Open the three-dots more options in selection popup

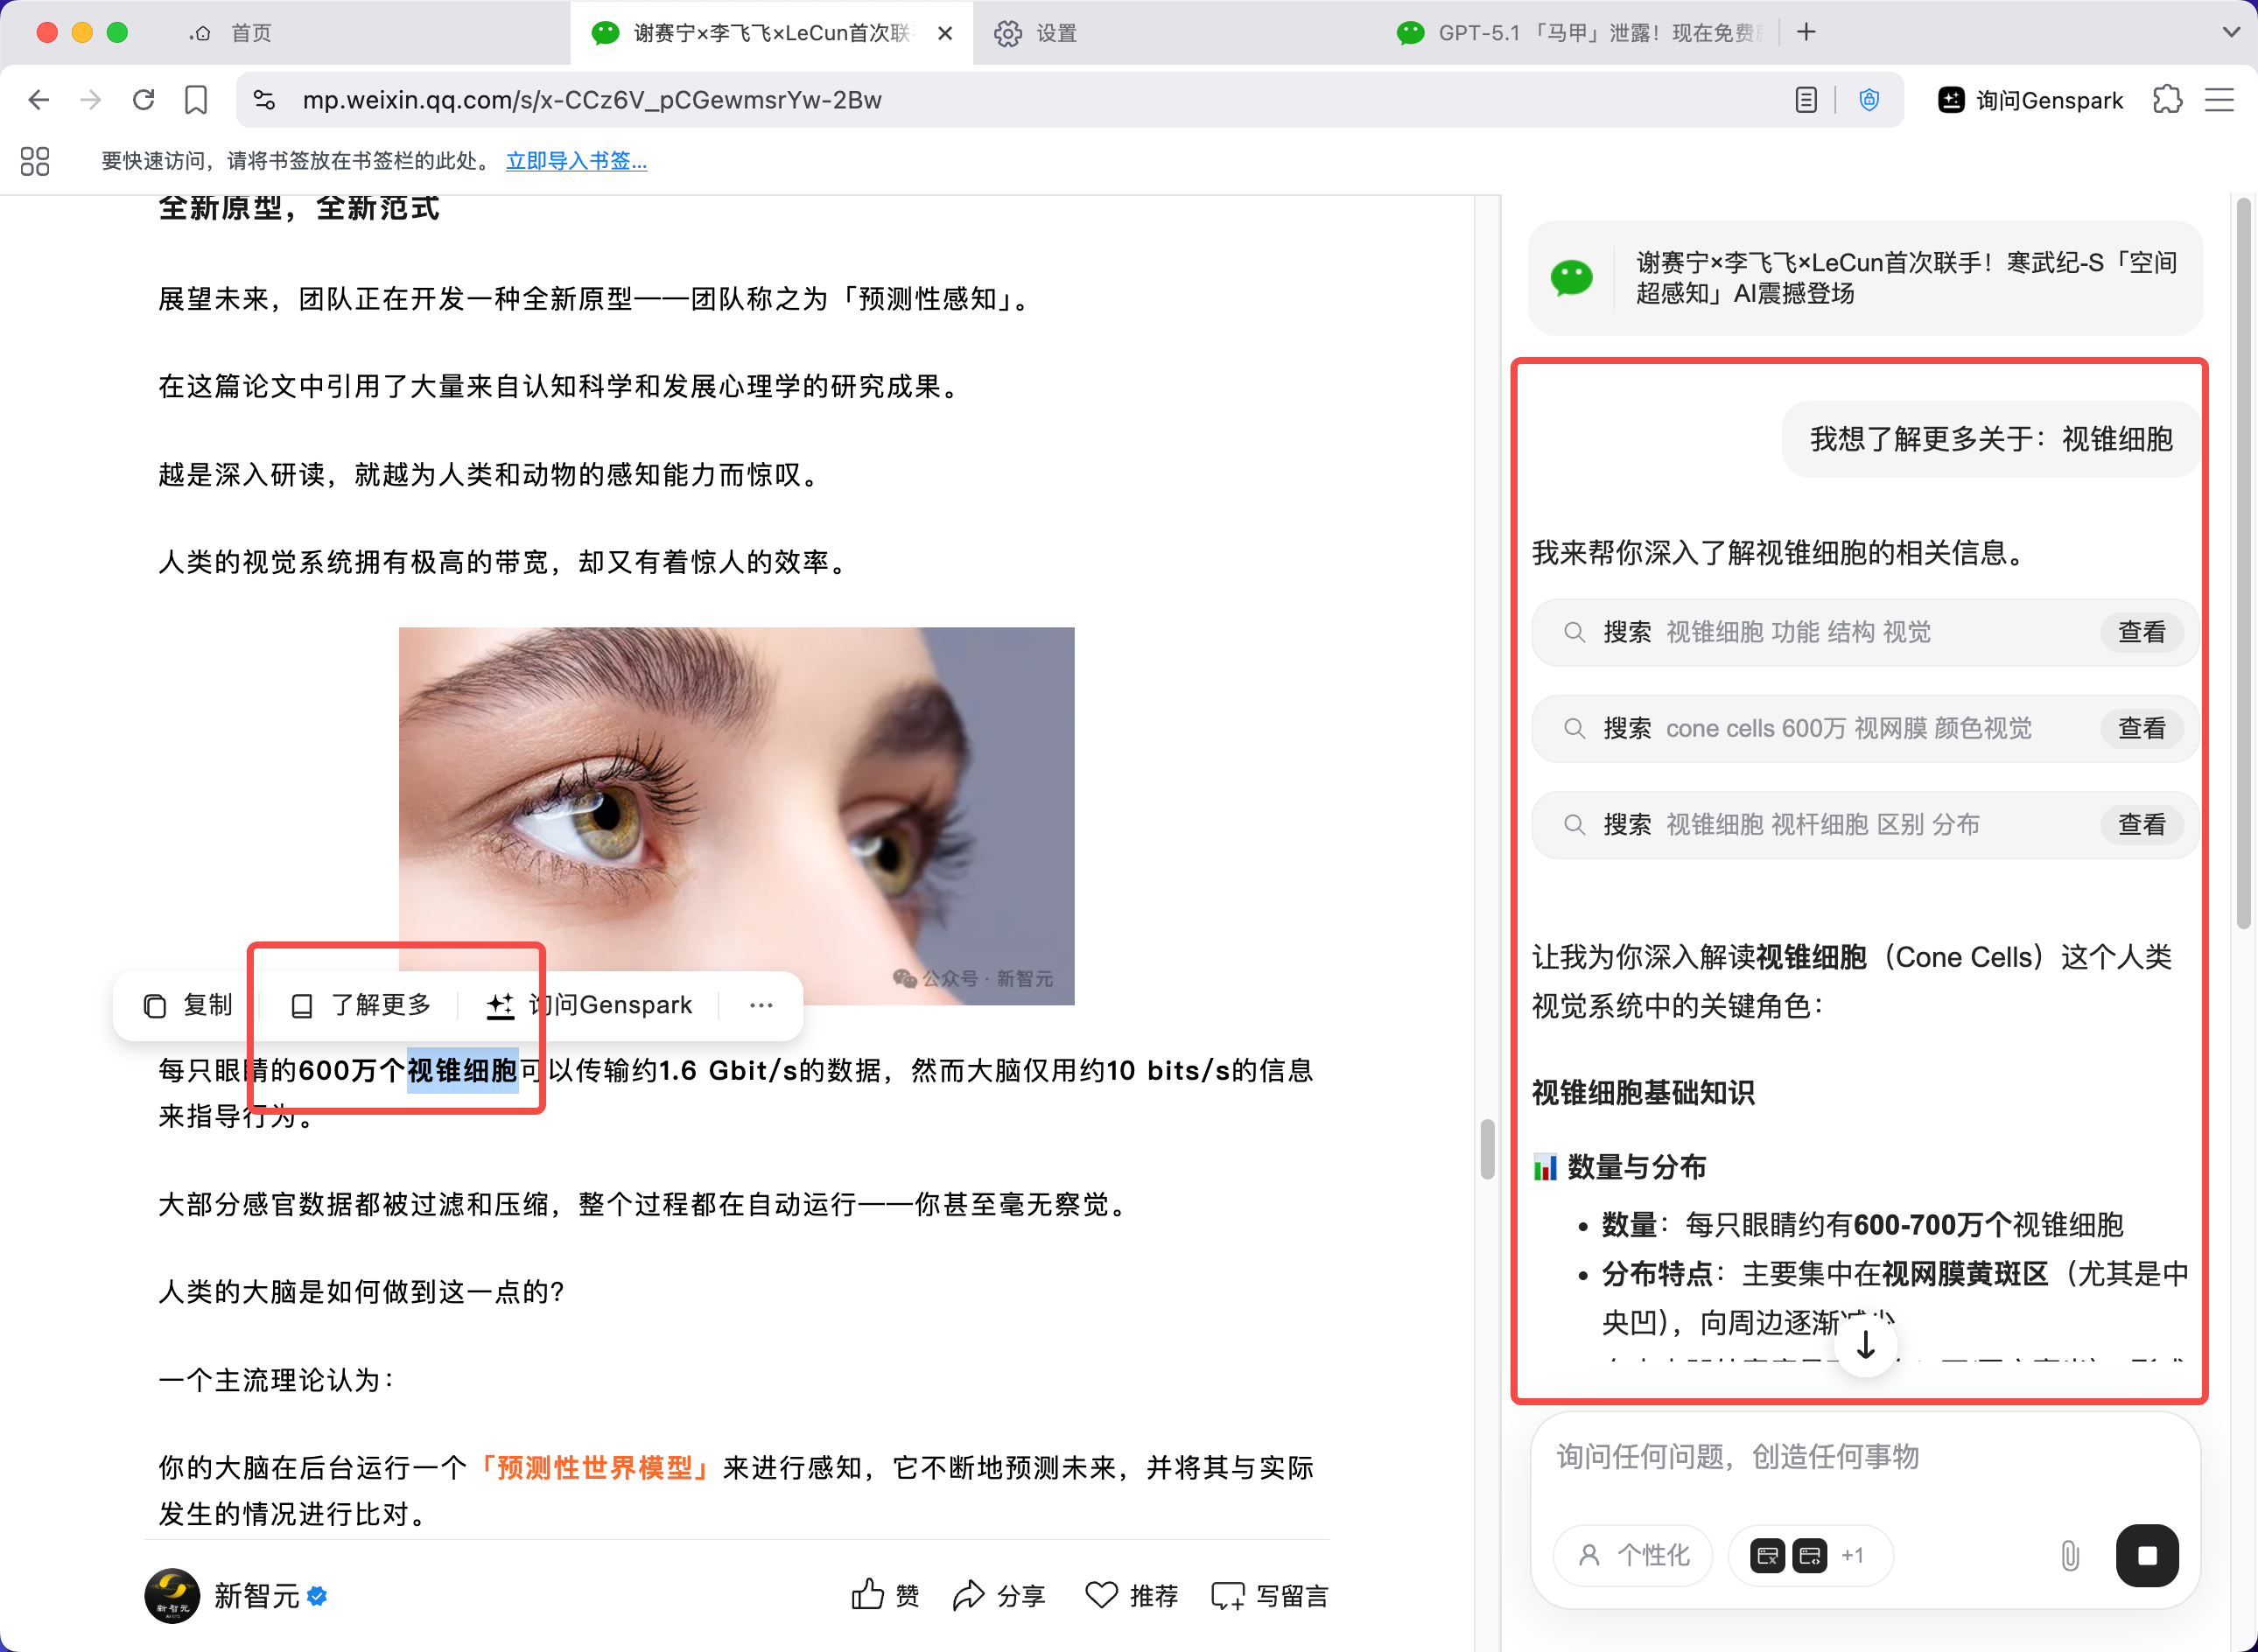(761, 1005)
